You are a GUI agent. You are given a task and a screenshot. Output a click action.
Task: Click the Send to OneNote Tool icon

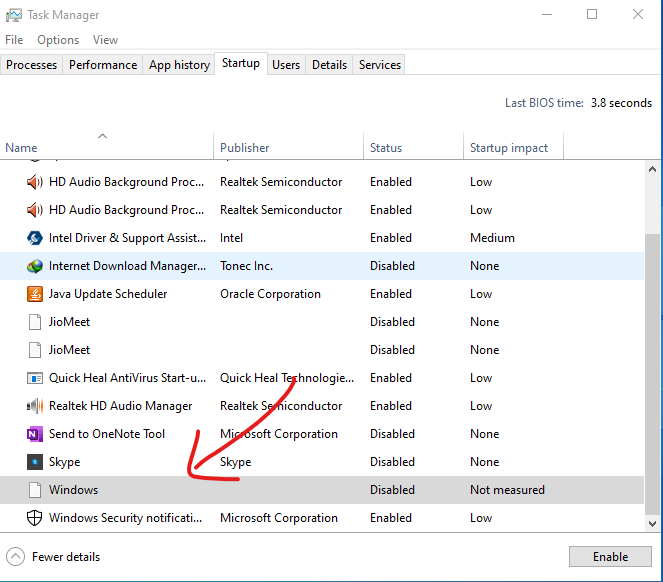point(35,434)
